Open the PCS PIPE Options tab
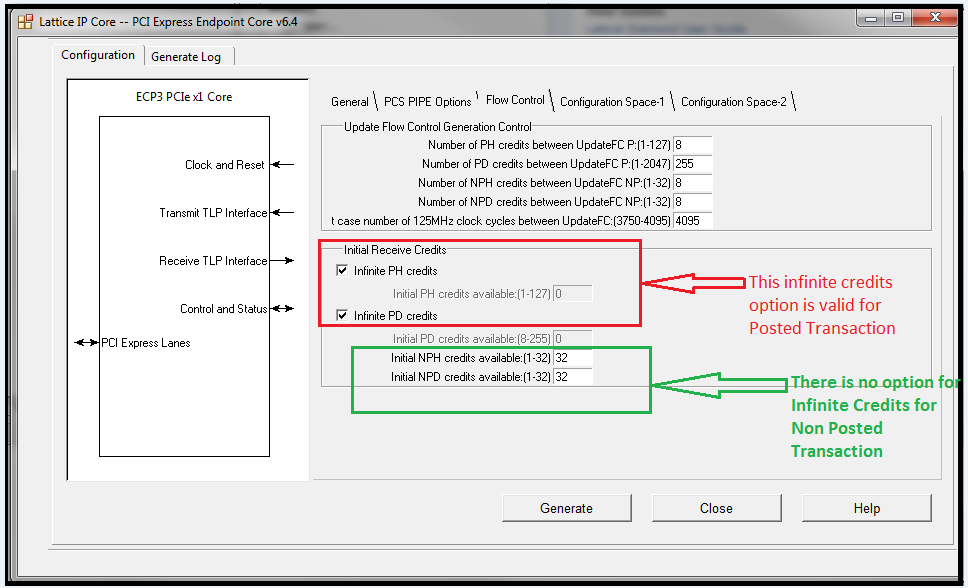This screenshot has height=588, width=968. pyautogui.click(x=427, y=102)
